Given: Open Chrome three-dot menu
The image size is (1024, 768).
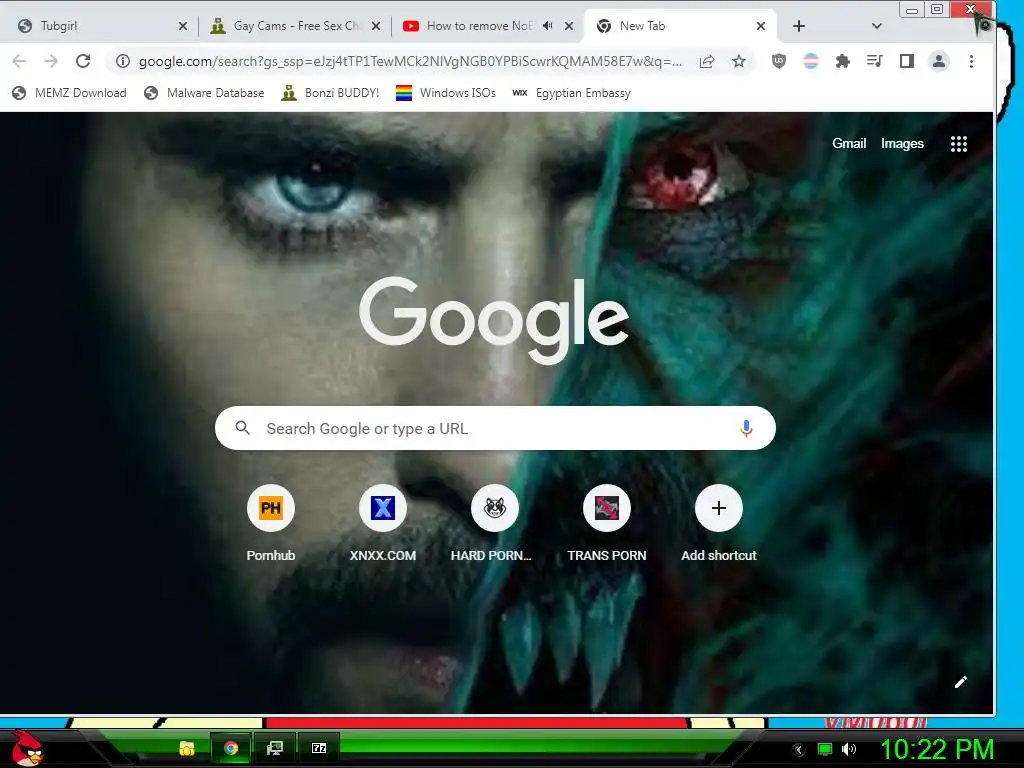Looking at the screenshot, I should click(971, 61).
